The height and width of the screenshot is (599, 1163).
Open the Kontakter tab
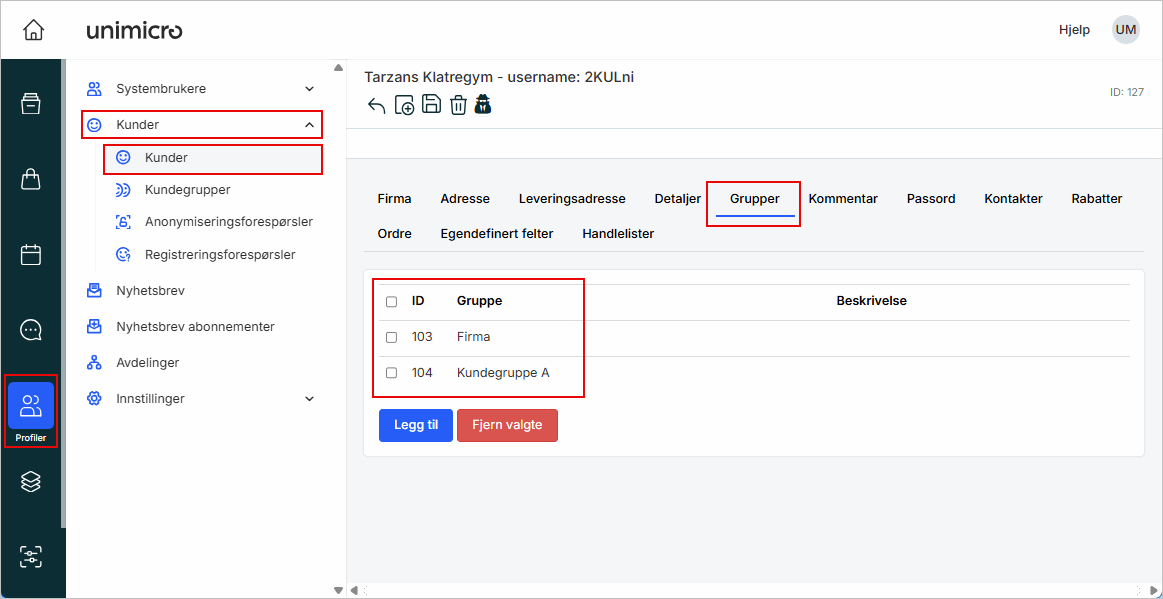(1013, 199)
